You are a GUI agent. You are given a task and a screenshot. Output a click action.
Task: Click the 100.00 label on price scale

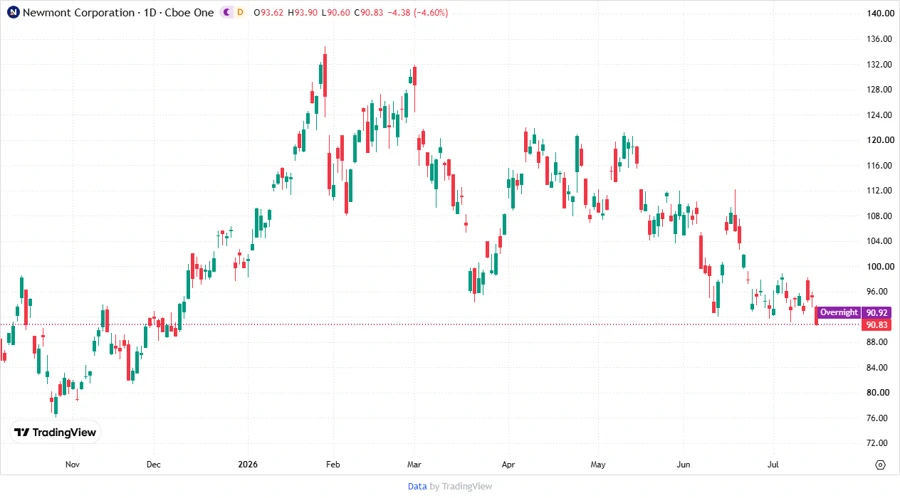click(x=880, y=266)
